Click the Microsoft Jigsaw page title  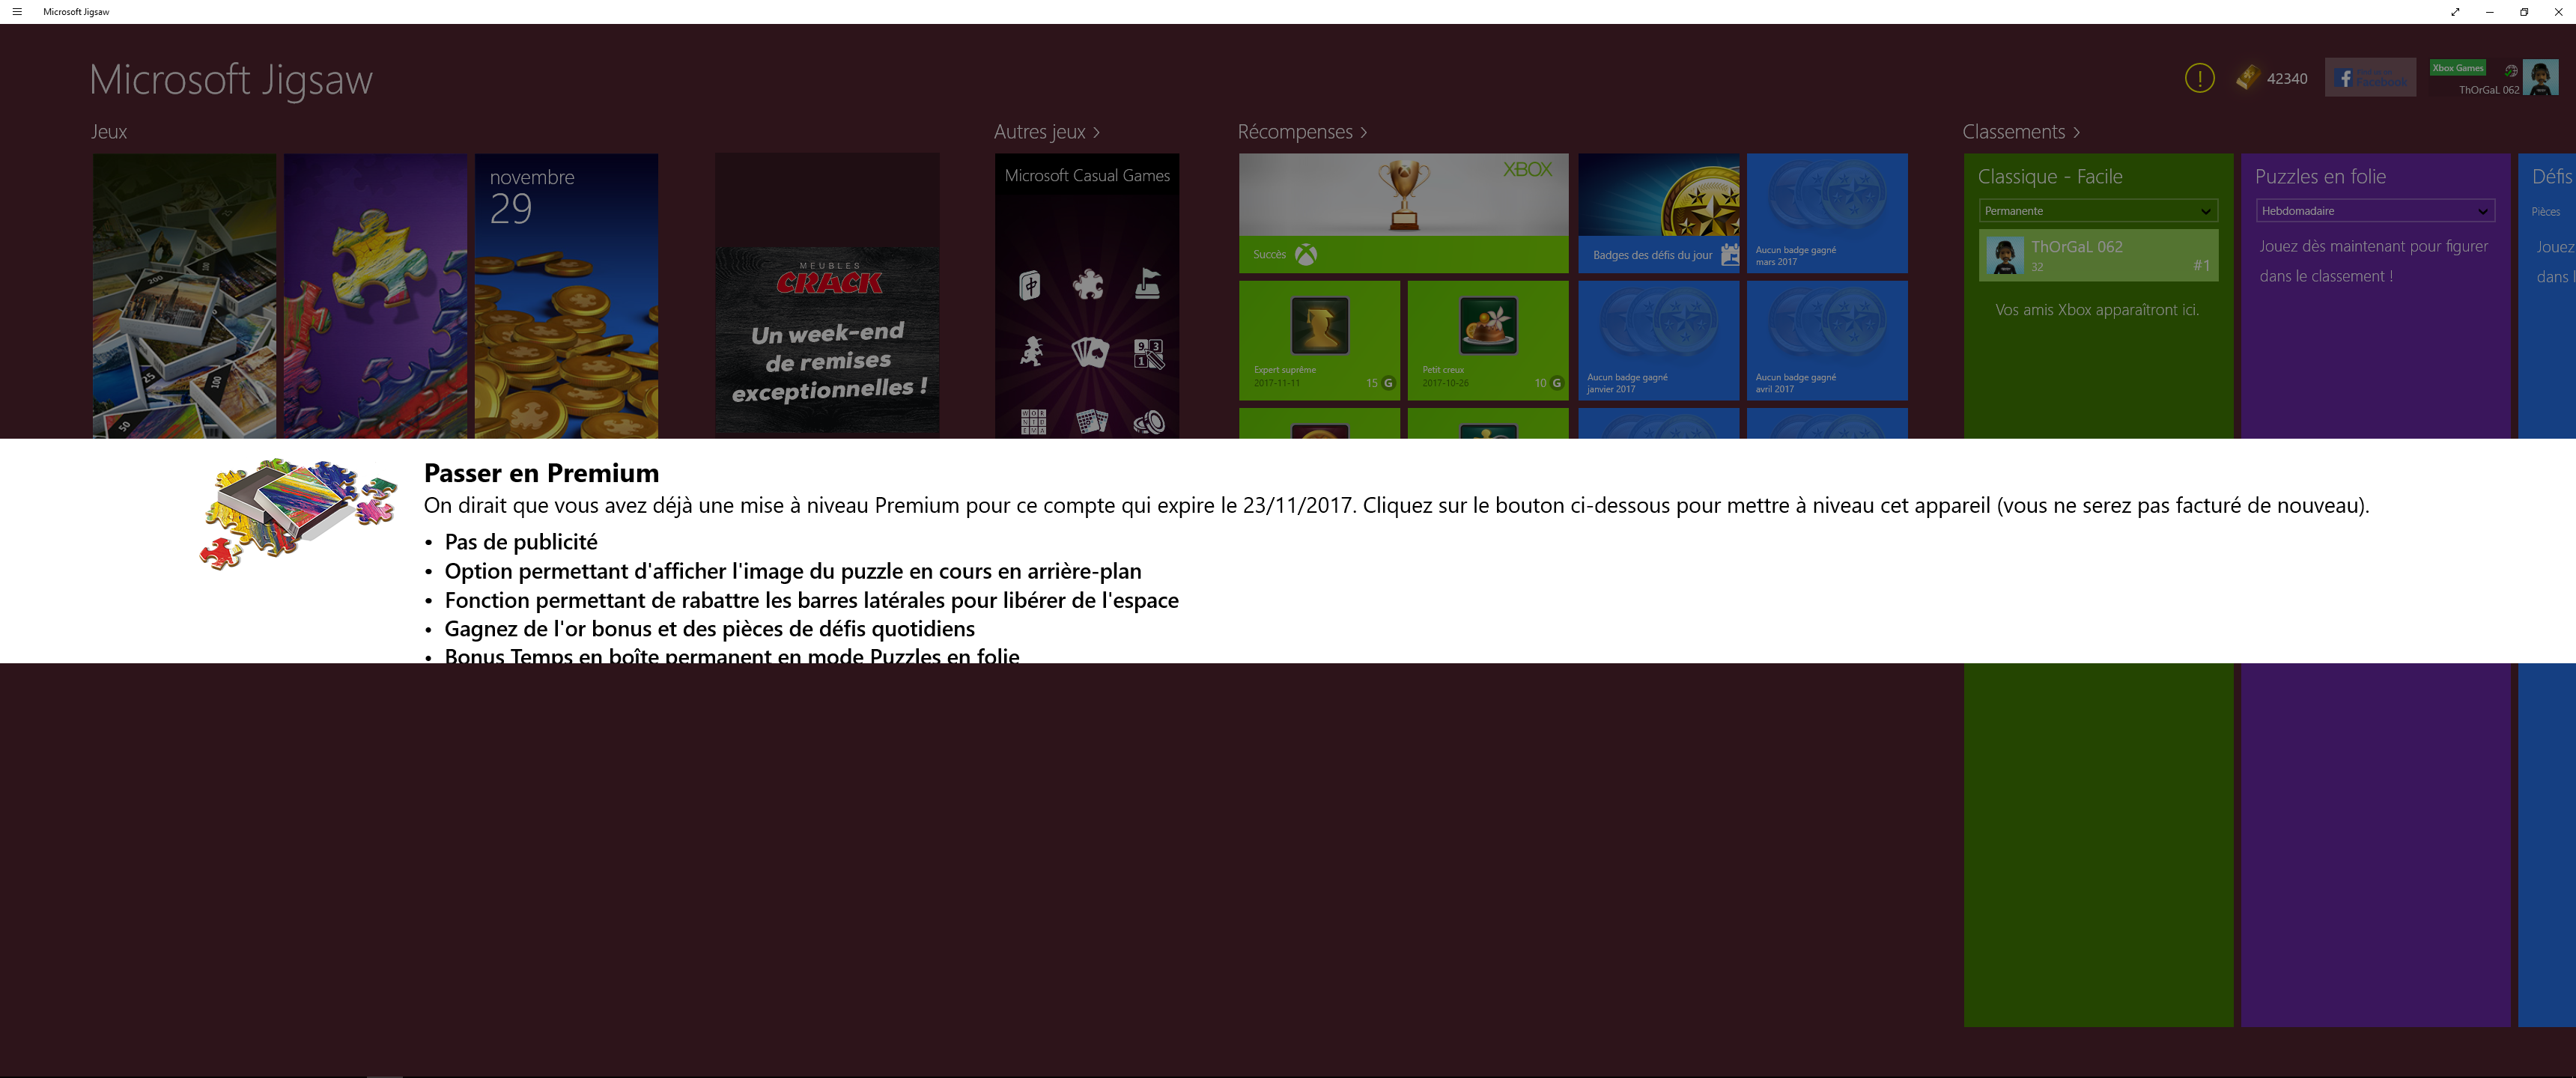230,80
